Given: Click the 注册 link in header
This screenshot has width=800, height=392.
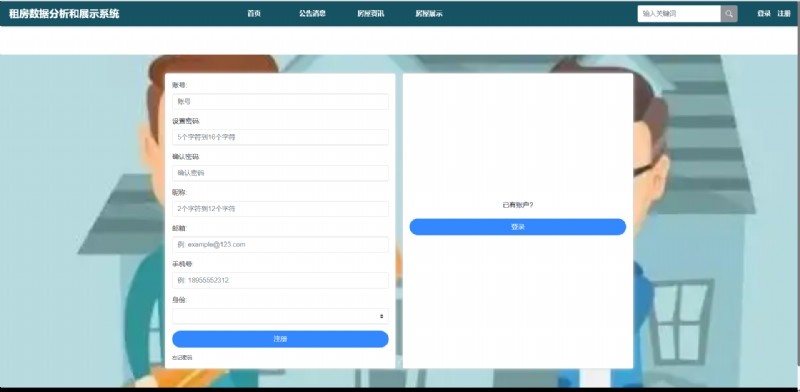Looking at the screenshot, I should coord(784,14).
